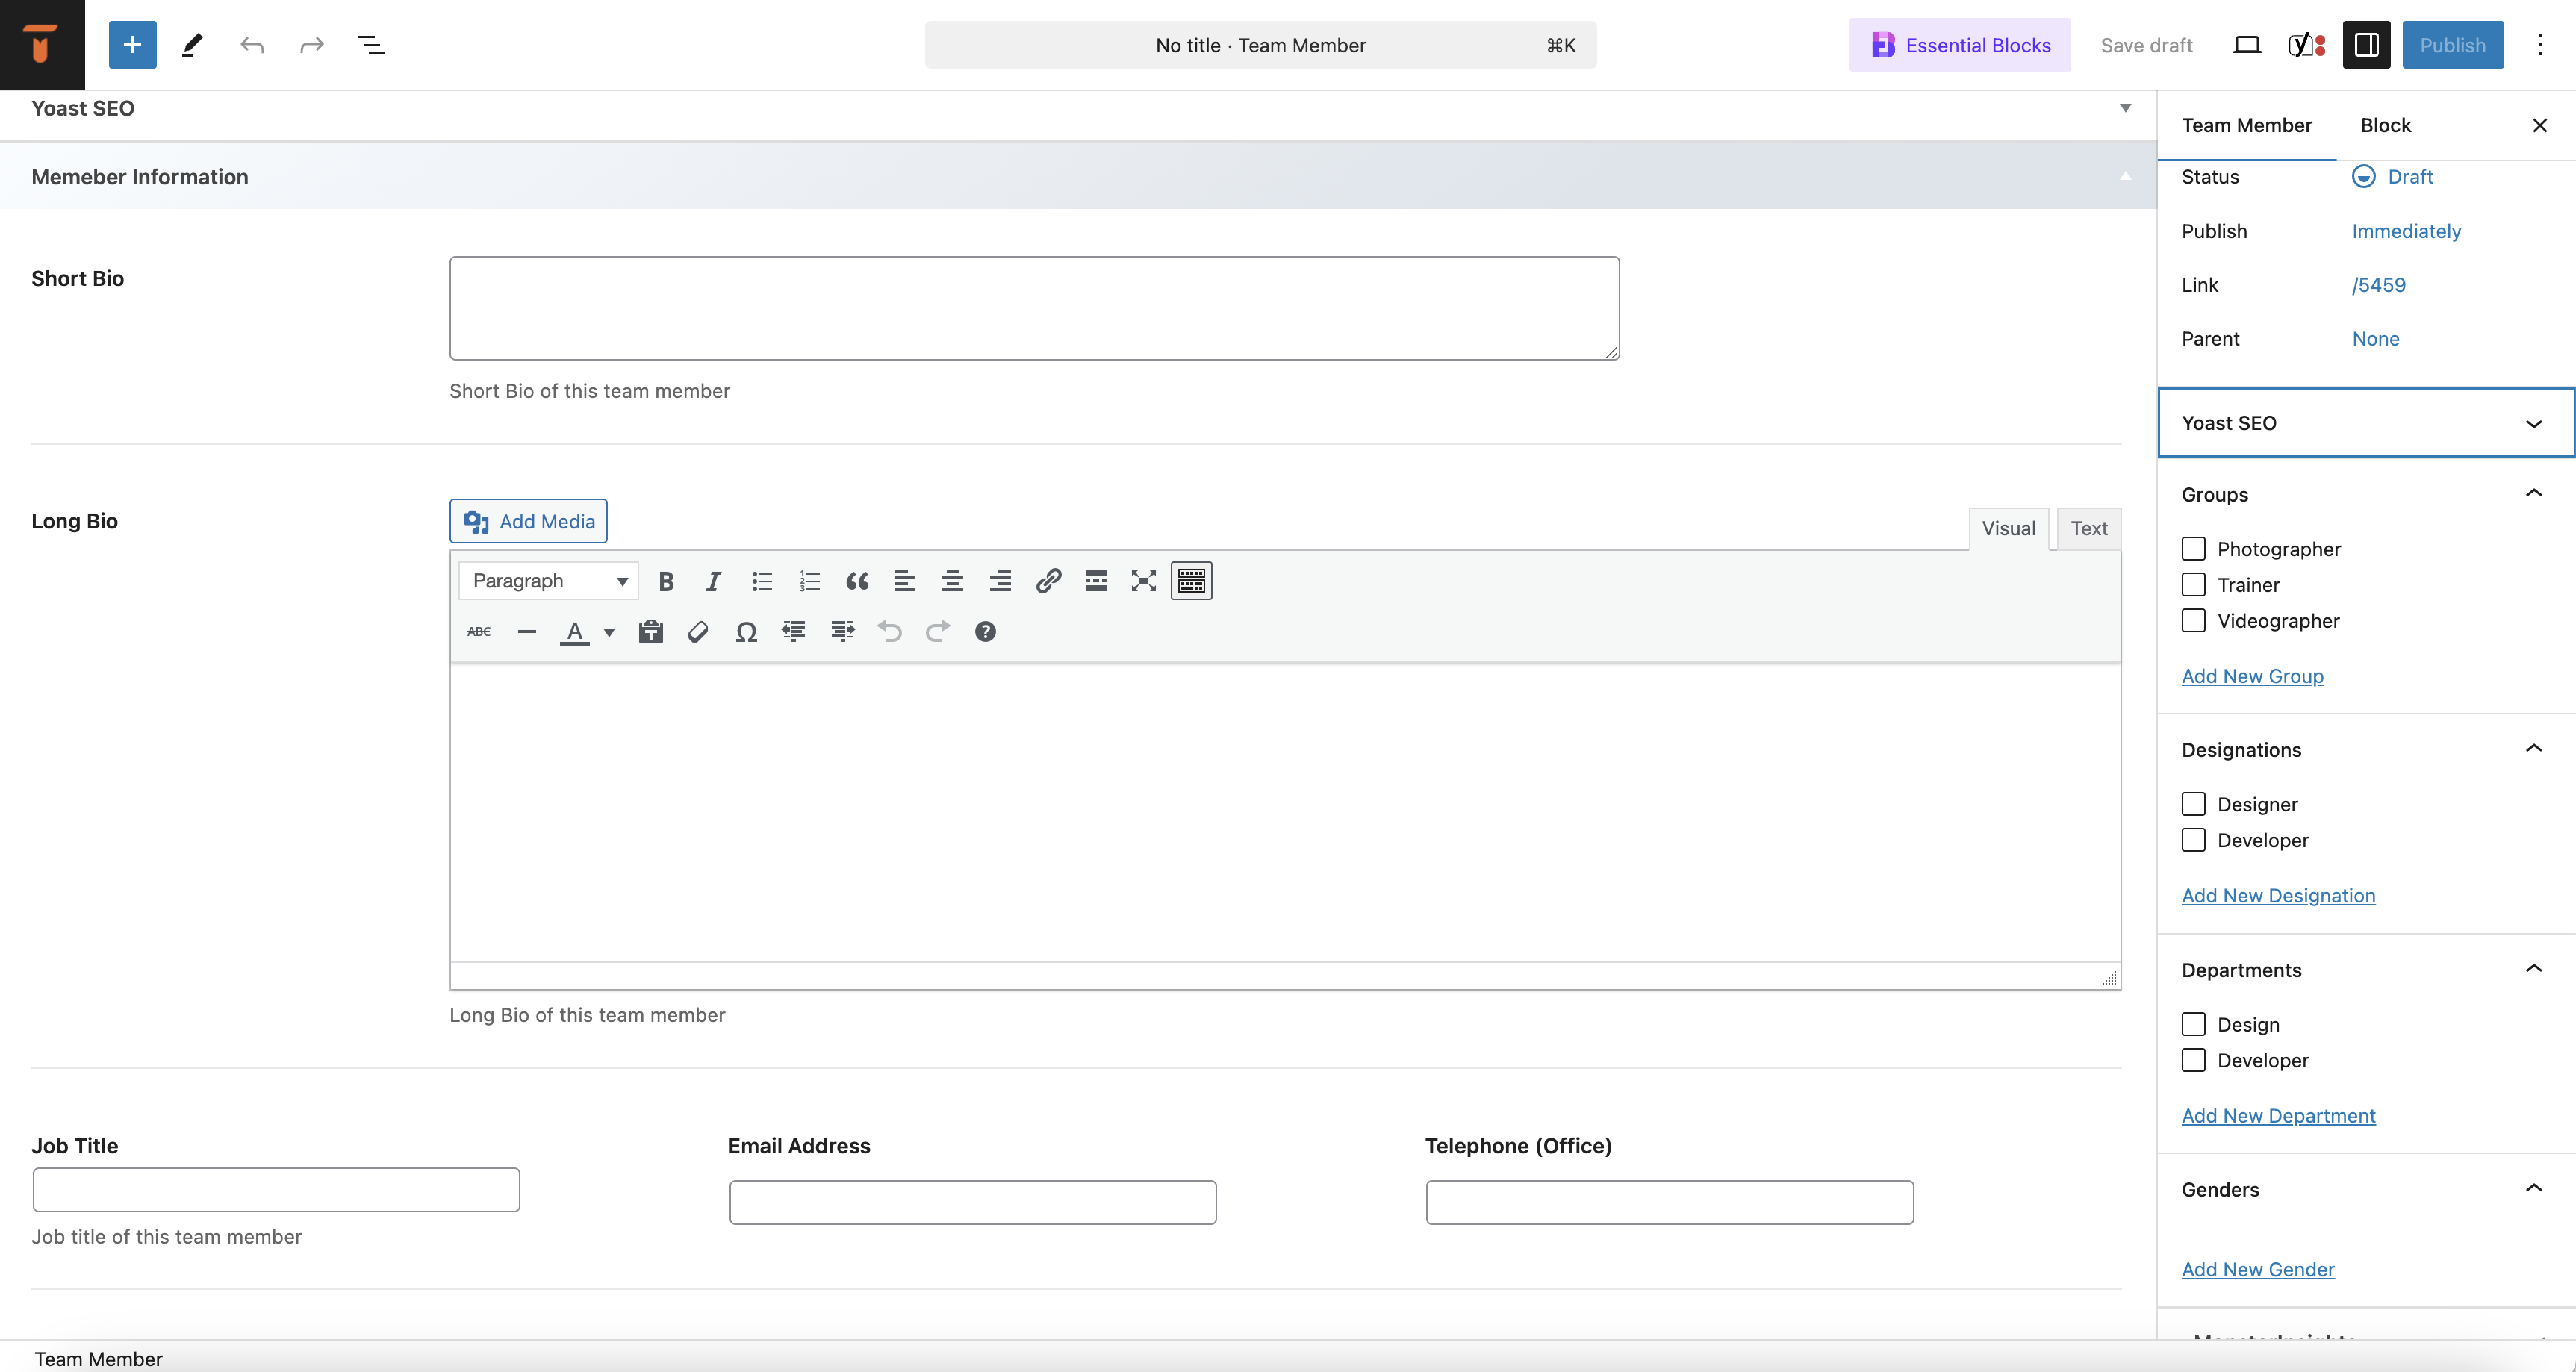
Task: Focus the Job Title input field
Action: [276, 1190]
